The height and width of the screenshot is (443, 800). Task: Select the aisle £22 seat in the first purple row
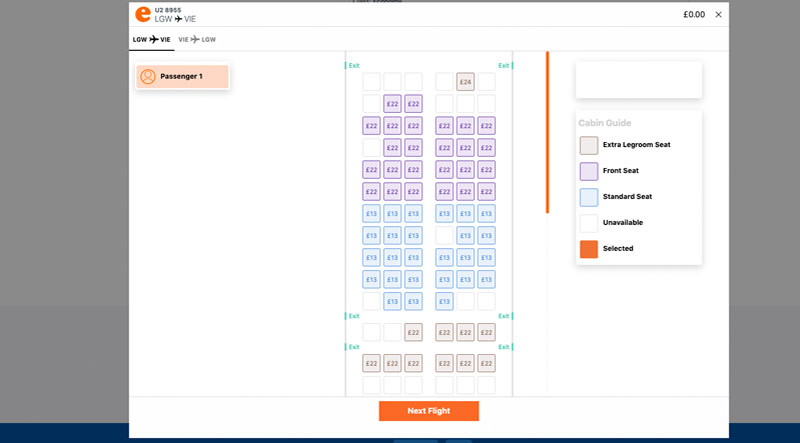pos(413,104)
